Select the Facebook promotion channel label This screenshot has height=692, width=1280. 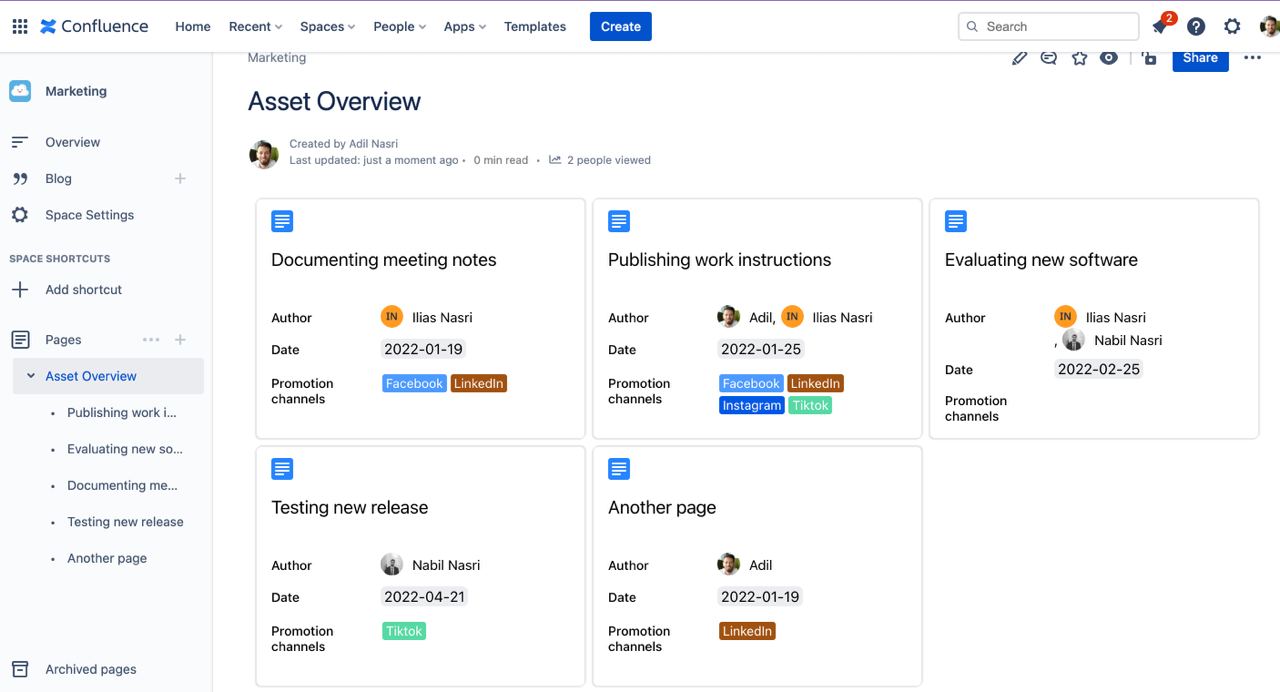coord(414,383)
